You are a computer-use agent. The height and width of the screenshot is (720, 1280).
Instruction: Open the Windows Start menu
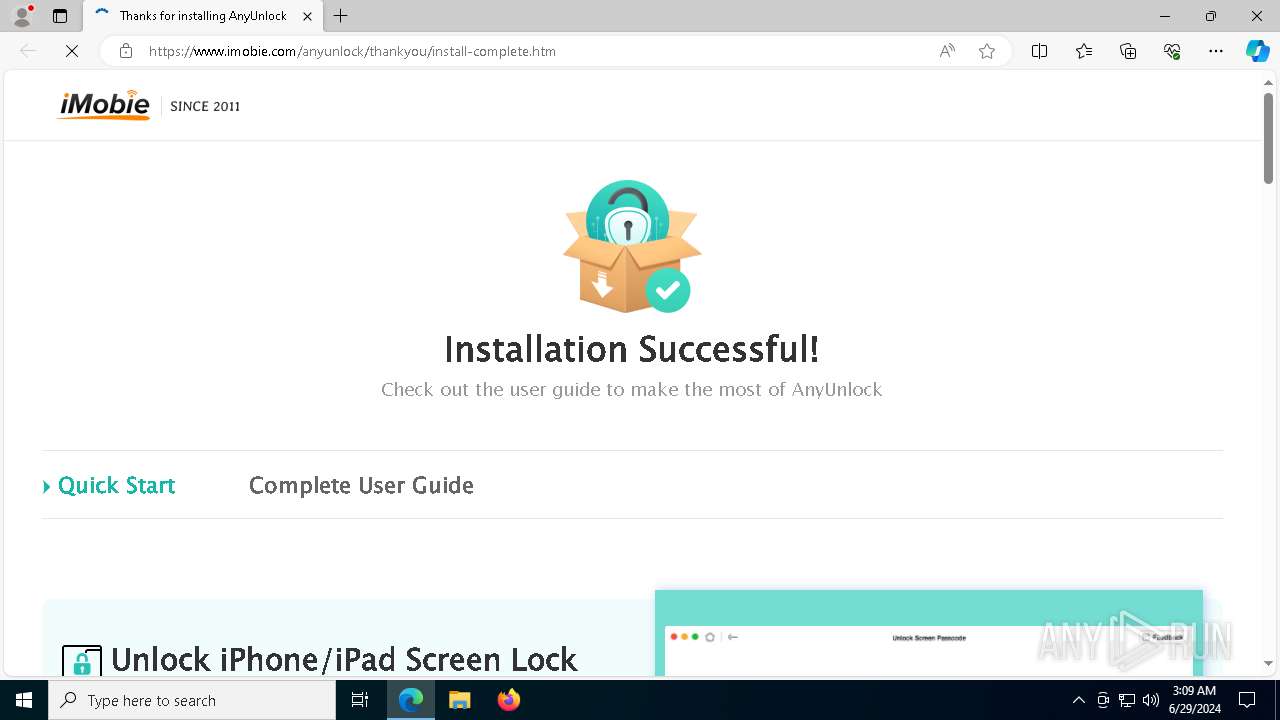pos(24,700)
